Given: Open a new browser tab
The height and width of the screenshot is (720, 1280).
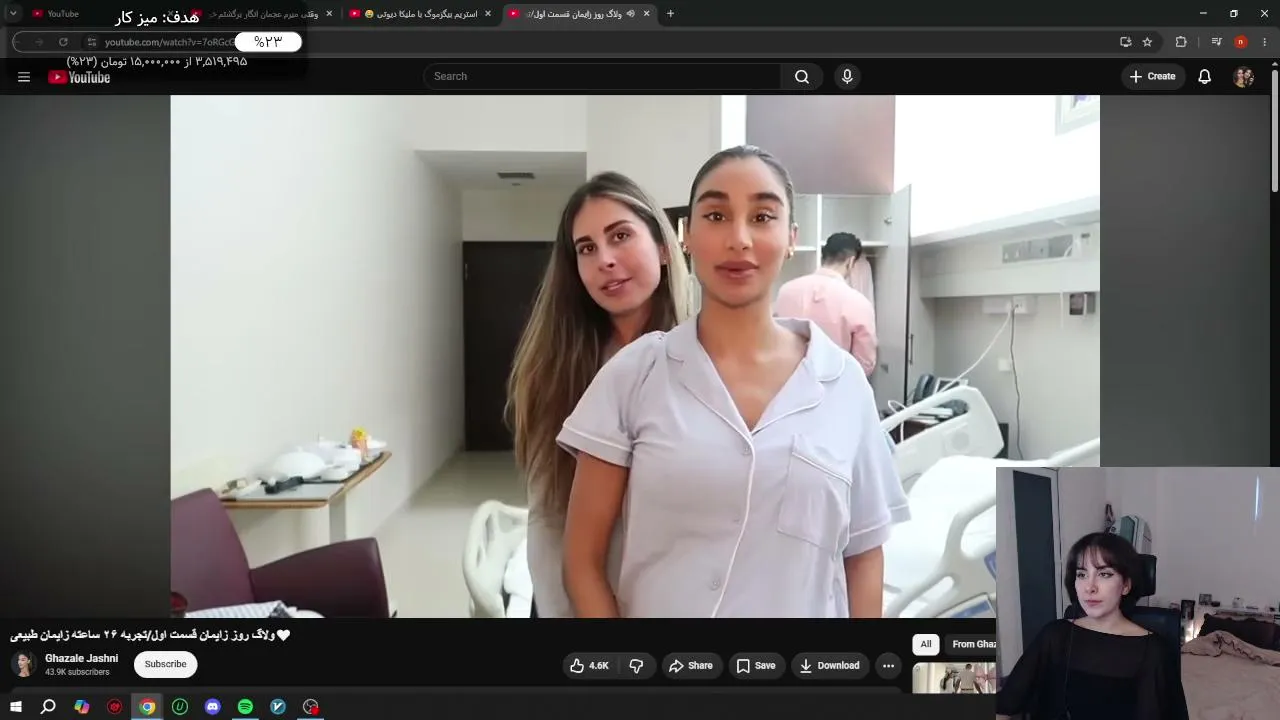Looking at the screenshot, I should pos(670,14).
